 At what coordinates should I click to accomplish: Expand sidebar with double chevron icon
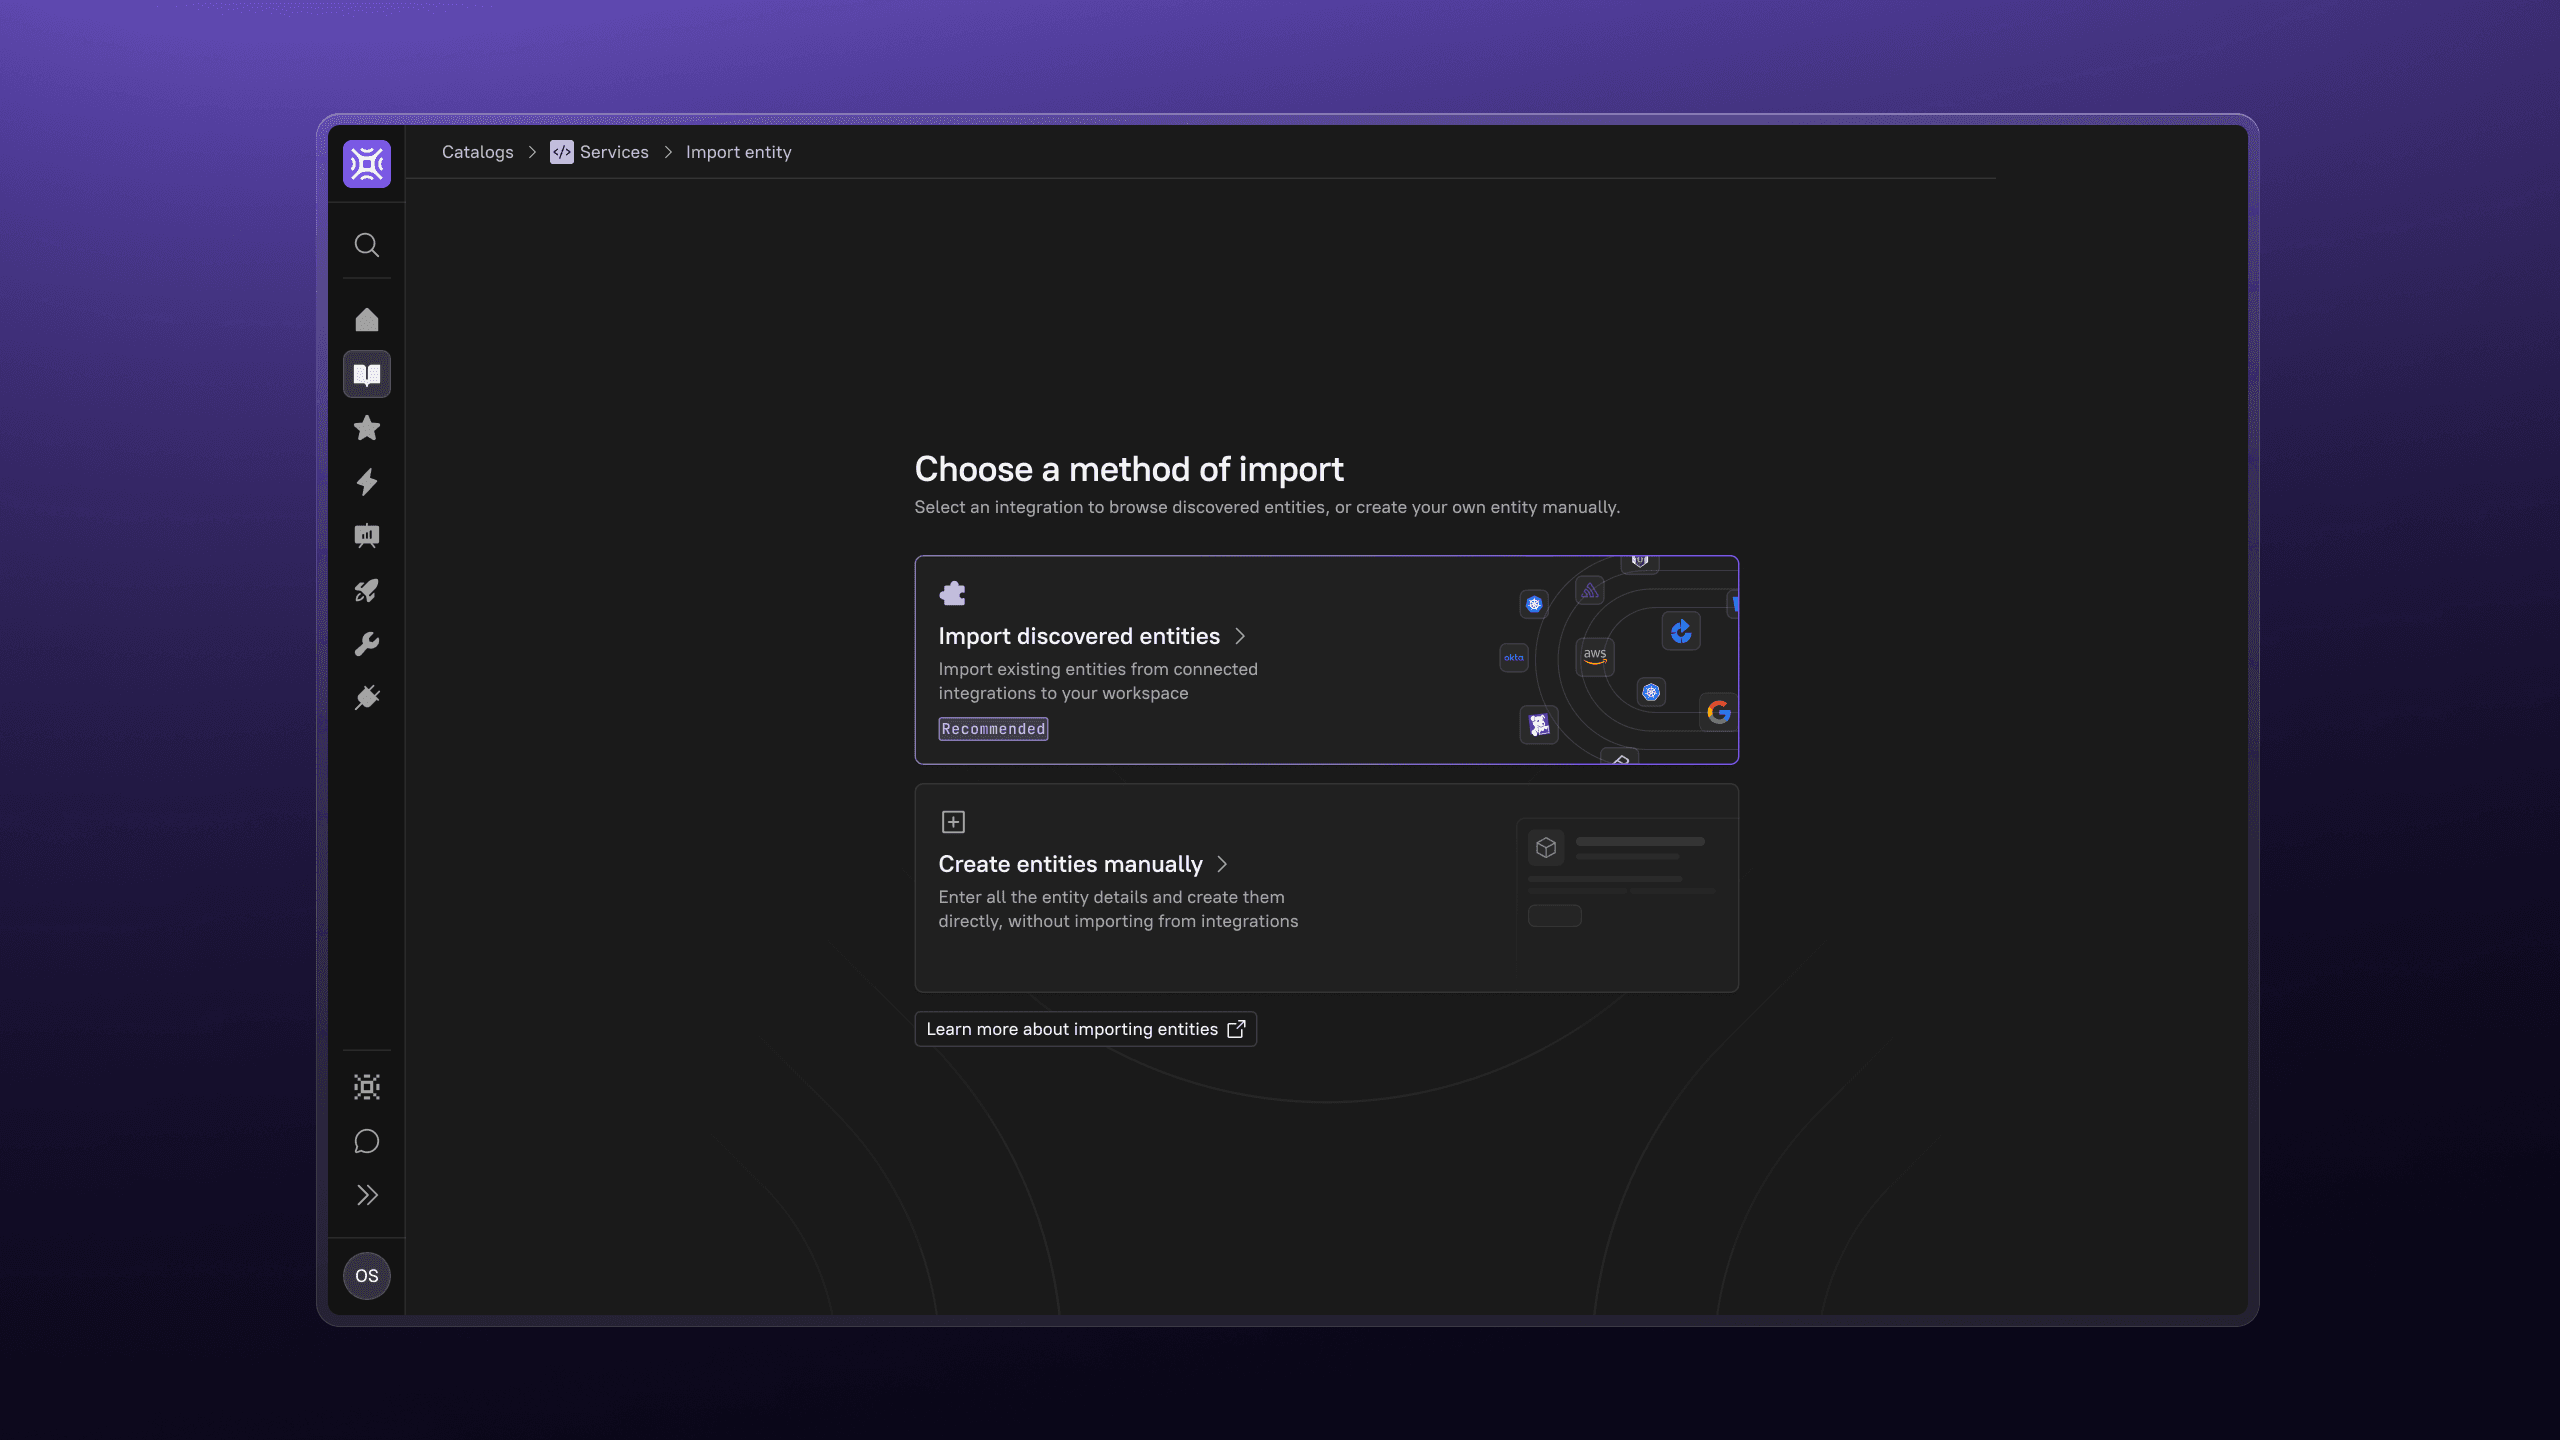pos(367,1195)
